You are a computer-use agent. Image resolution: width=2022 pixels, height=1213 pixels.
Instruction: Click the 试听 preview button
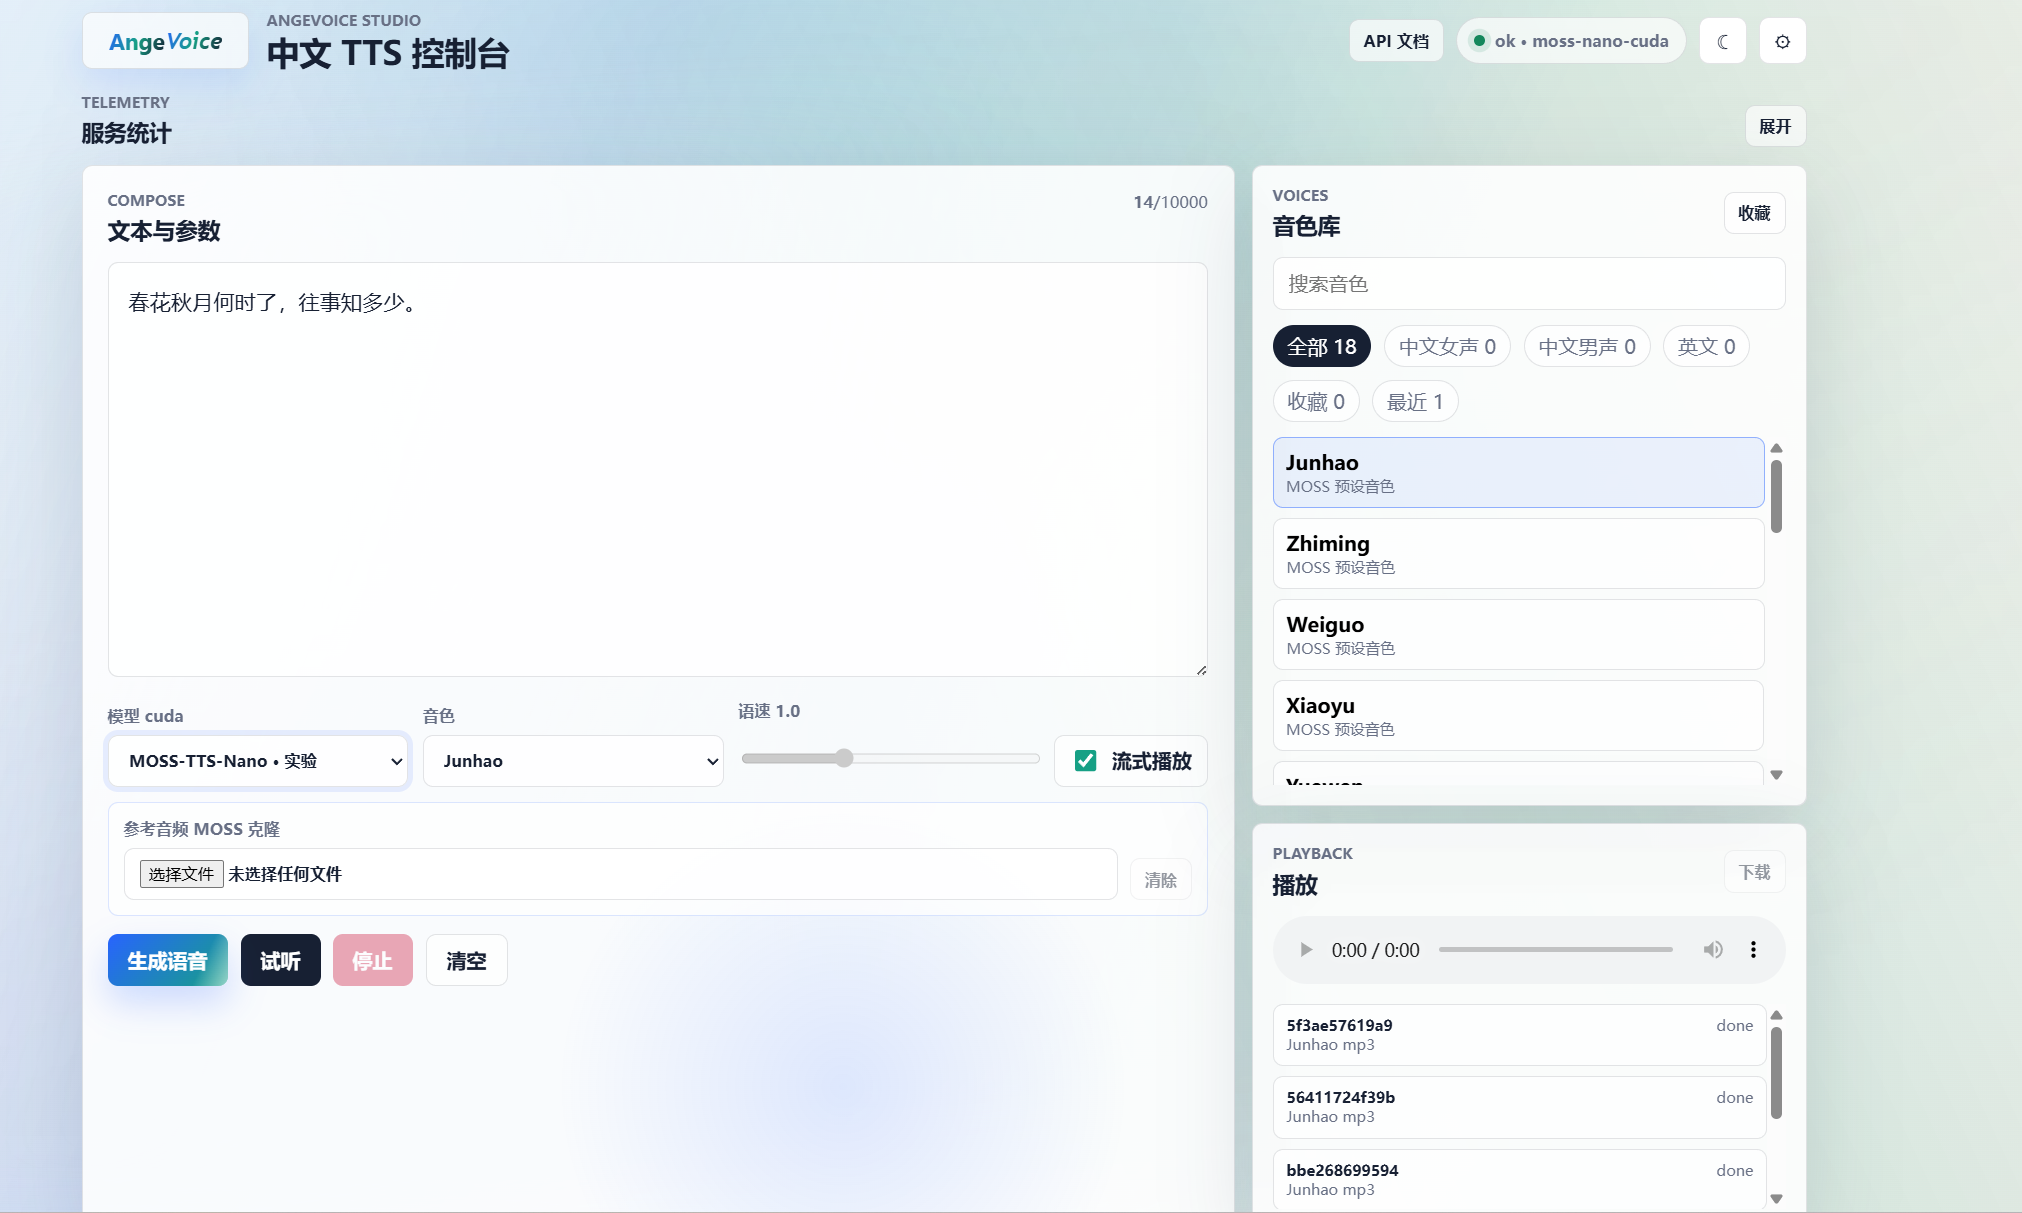pyautogui.click(x=281, y=960)
